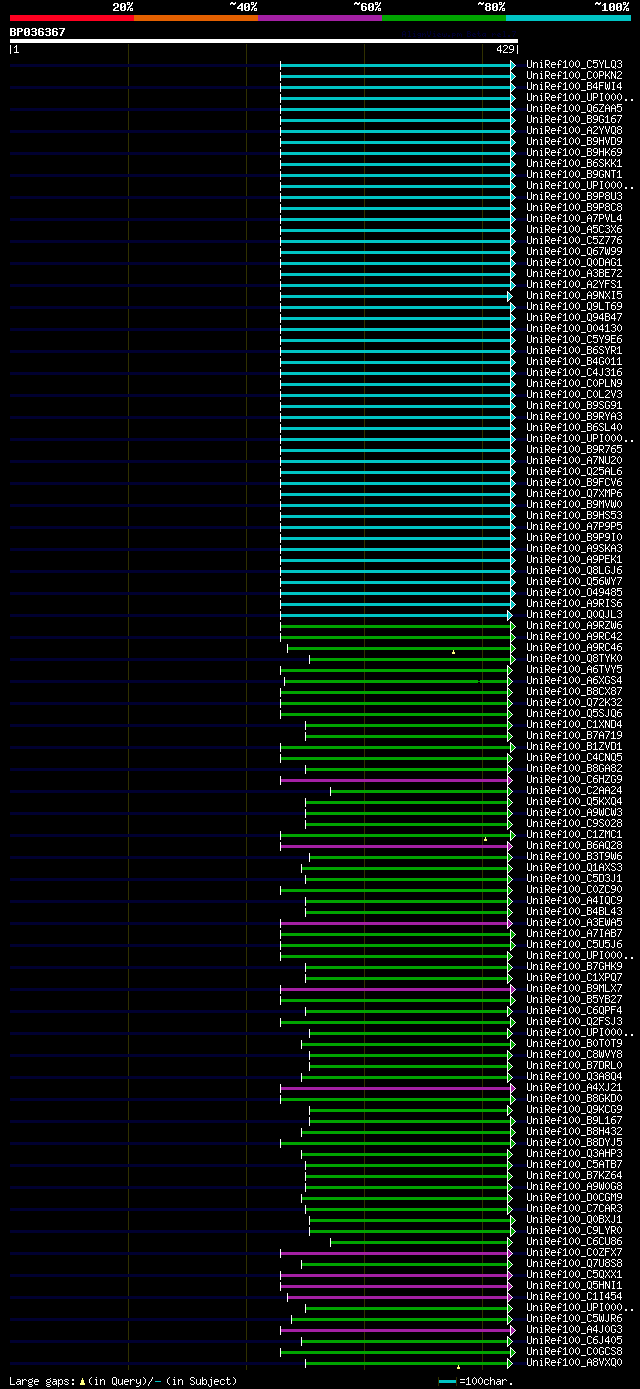Open hit UniRef100_A2YVQ8
This screenshot has height=1389, width=640.
574,131
